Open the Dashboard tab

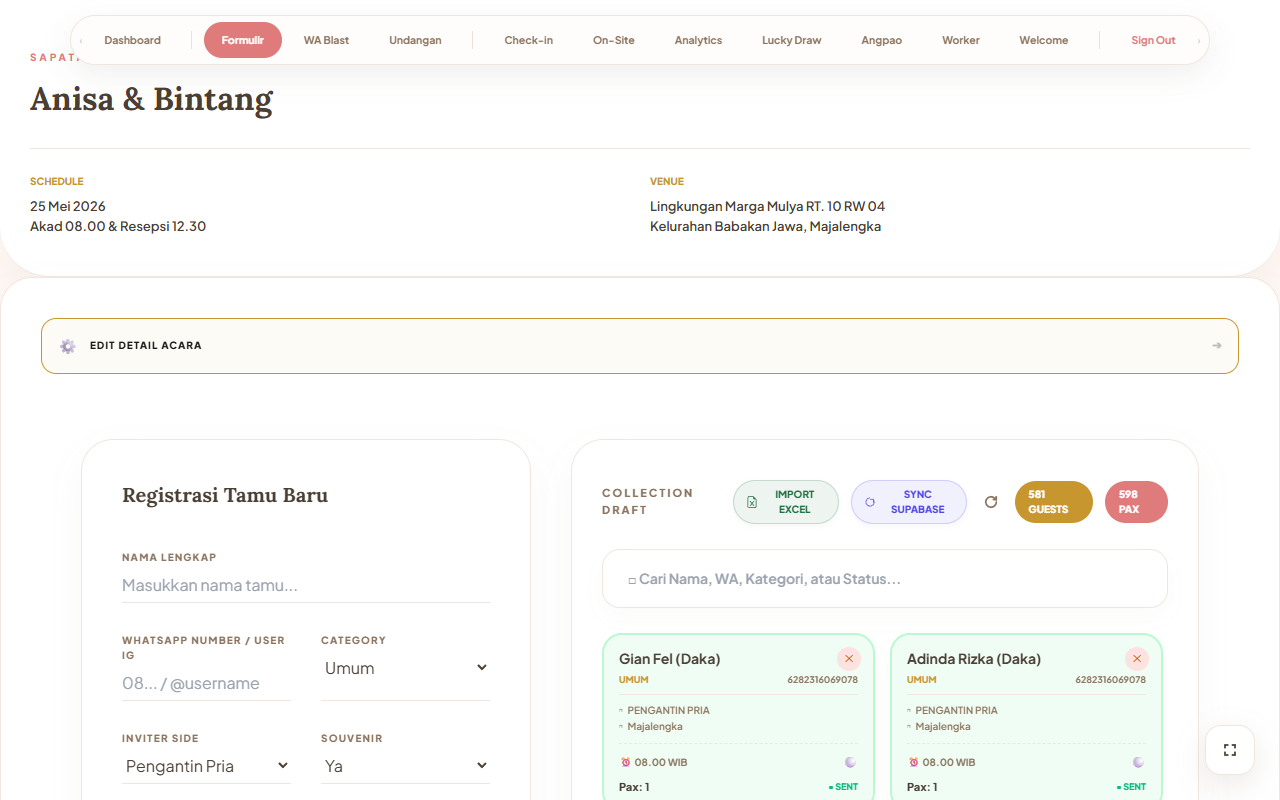pos(132,40)
